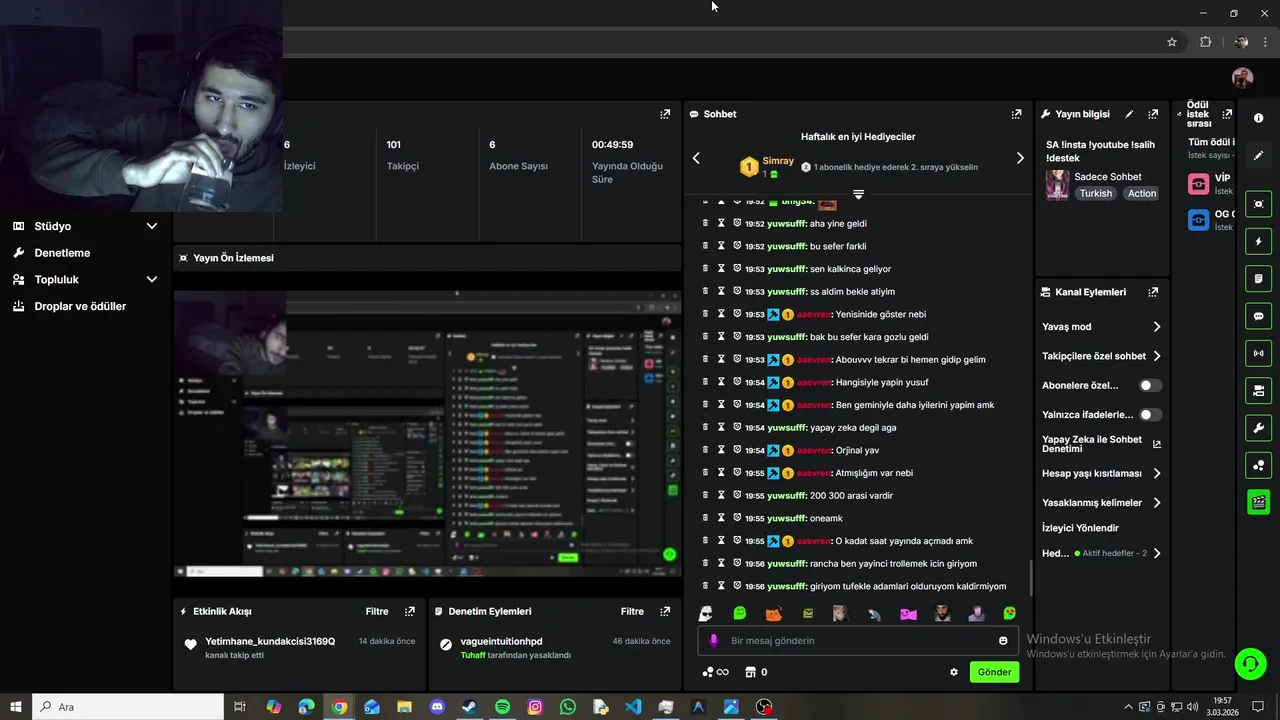Click the Action category tag

(1141, 194)
